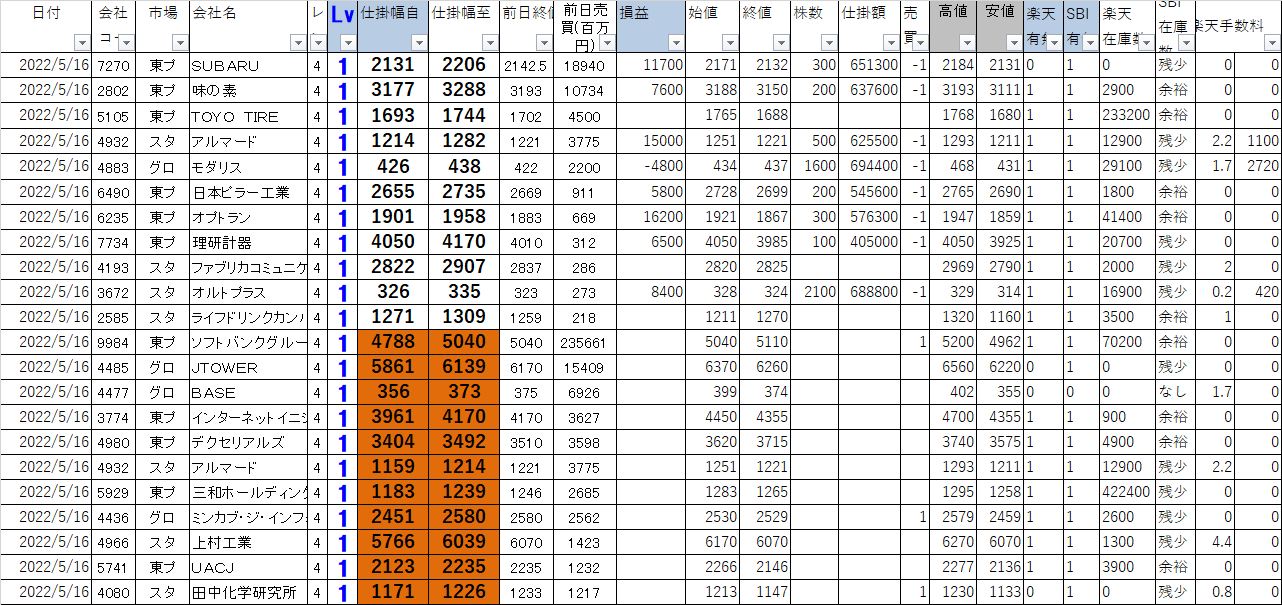Select 損益 cell showing 16200

(651, 216)
